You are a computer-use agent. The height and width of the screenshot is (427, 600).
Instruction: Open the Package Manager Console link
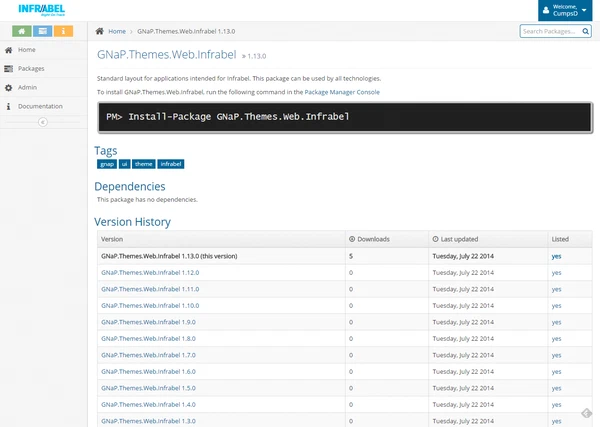coord(342,92)
